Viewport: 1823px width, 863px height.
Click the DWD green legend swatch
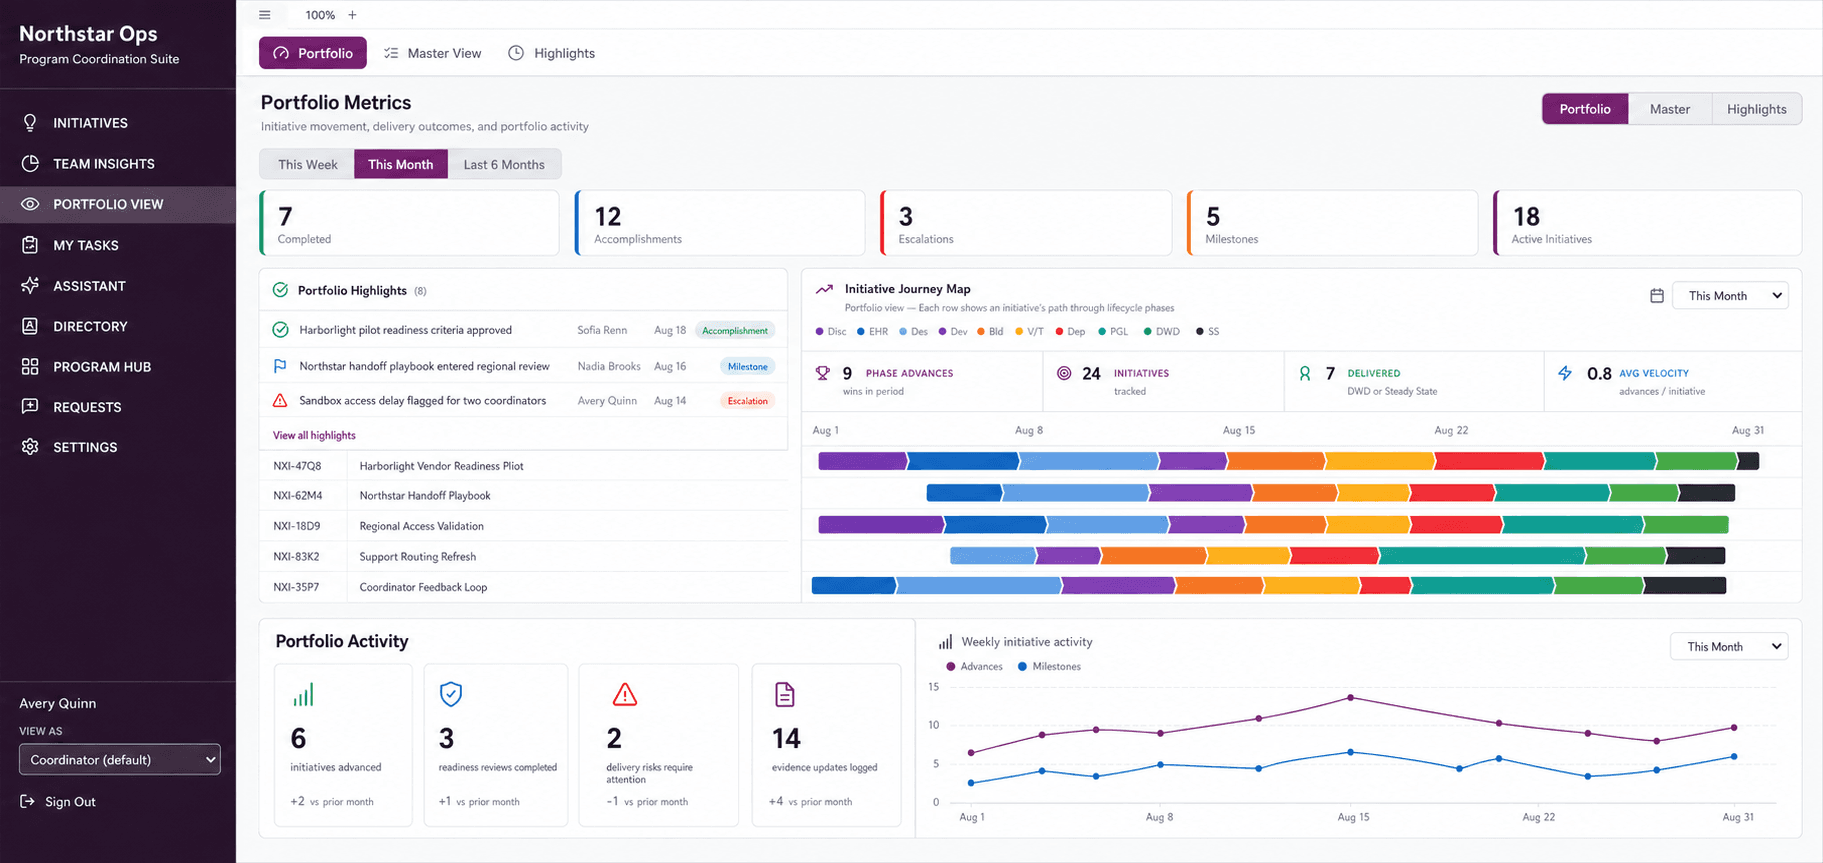[x=1147, y=331]
